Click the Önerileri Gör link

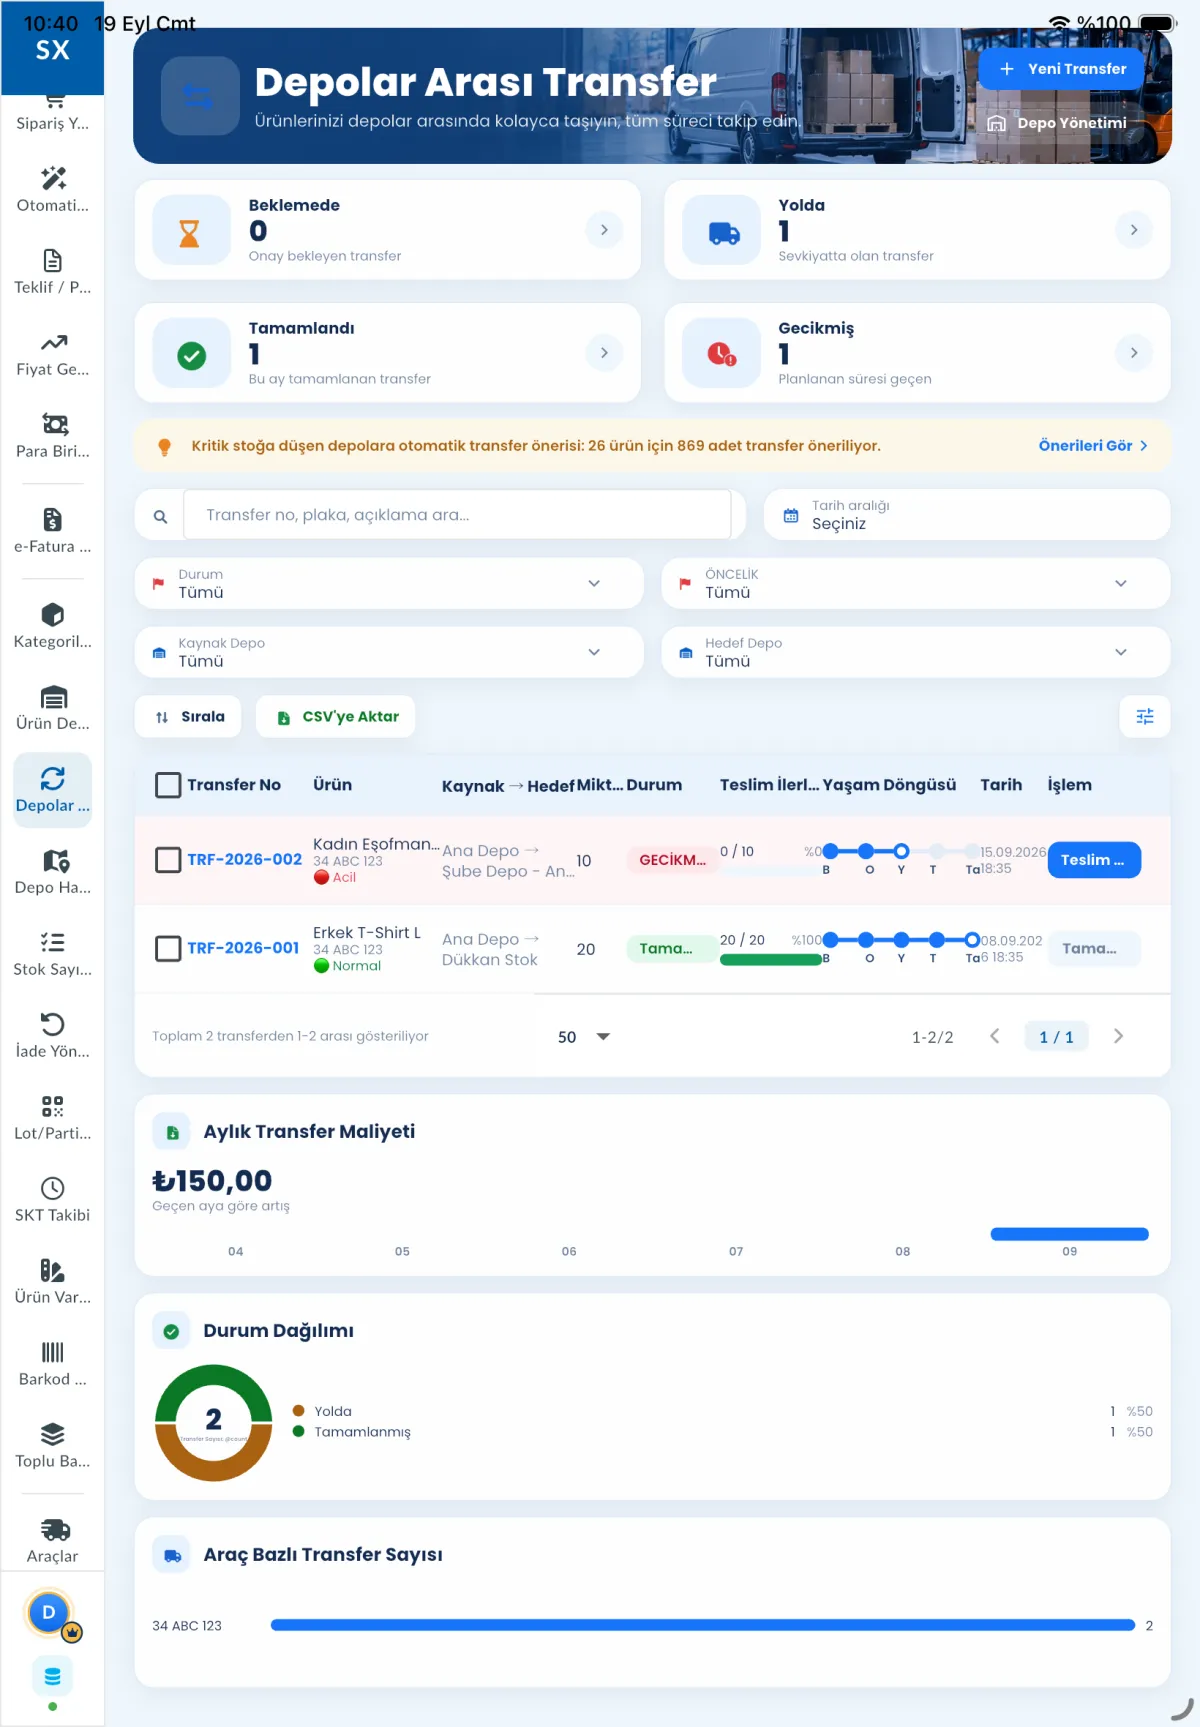(x=1093, y=446)
